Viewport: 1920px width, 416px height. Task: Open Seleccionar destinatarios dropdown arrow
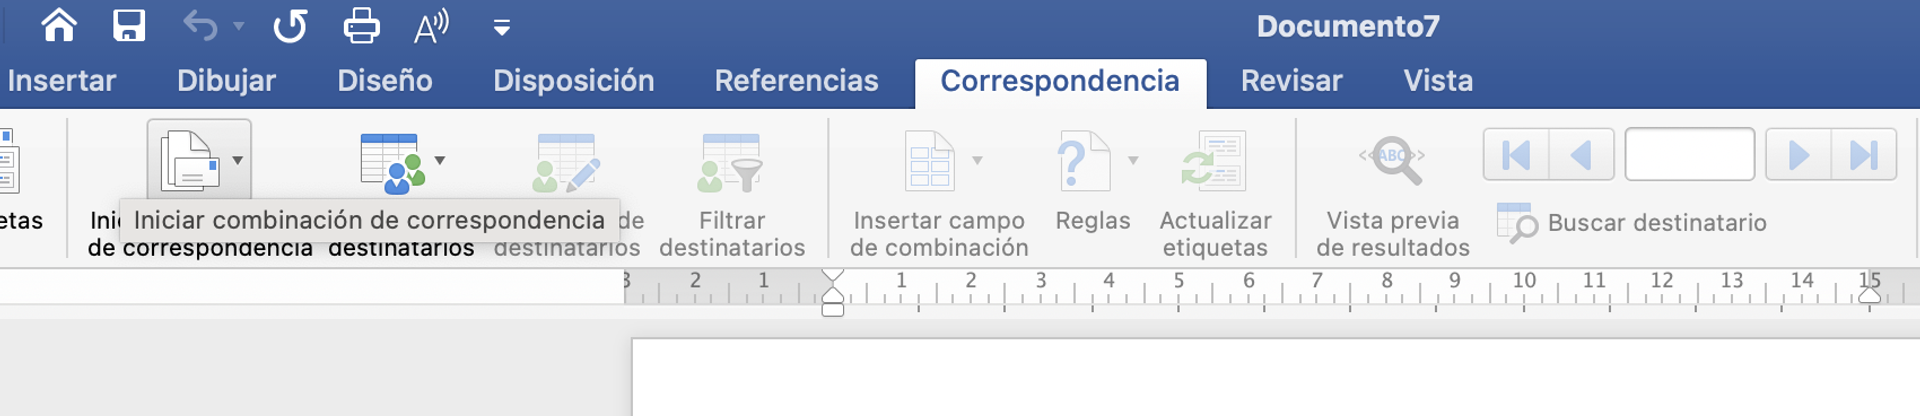point(440,160)
